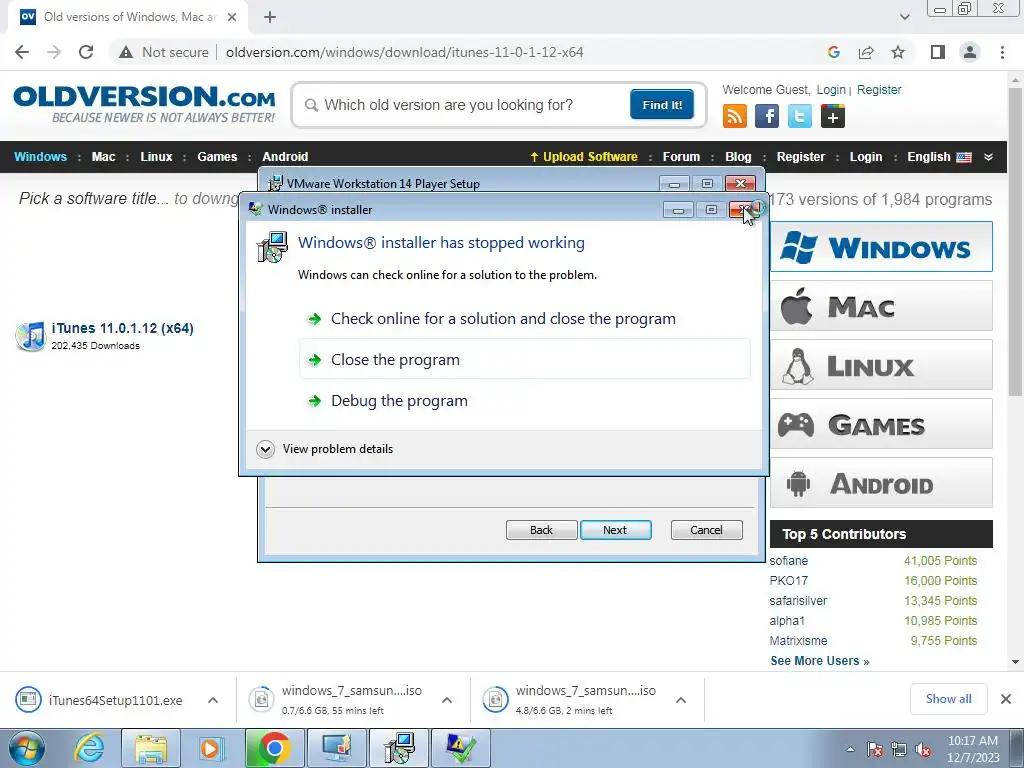
Task: Open iTunes64Setup1101.exe download options chevron
Action: [x=213, y=700]
